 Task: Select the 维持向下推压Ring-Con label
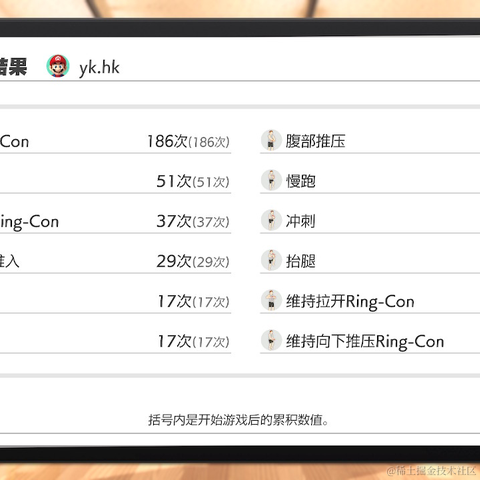pyautogui.click(x=365, y=342)
